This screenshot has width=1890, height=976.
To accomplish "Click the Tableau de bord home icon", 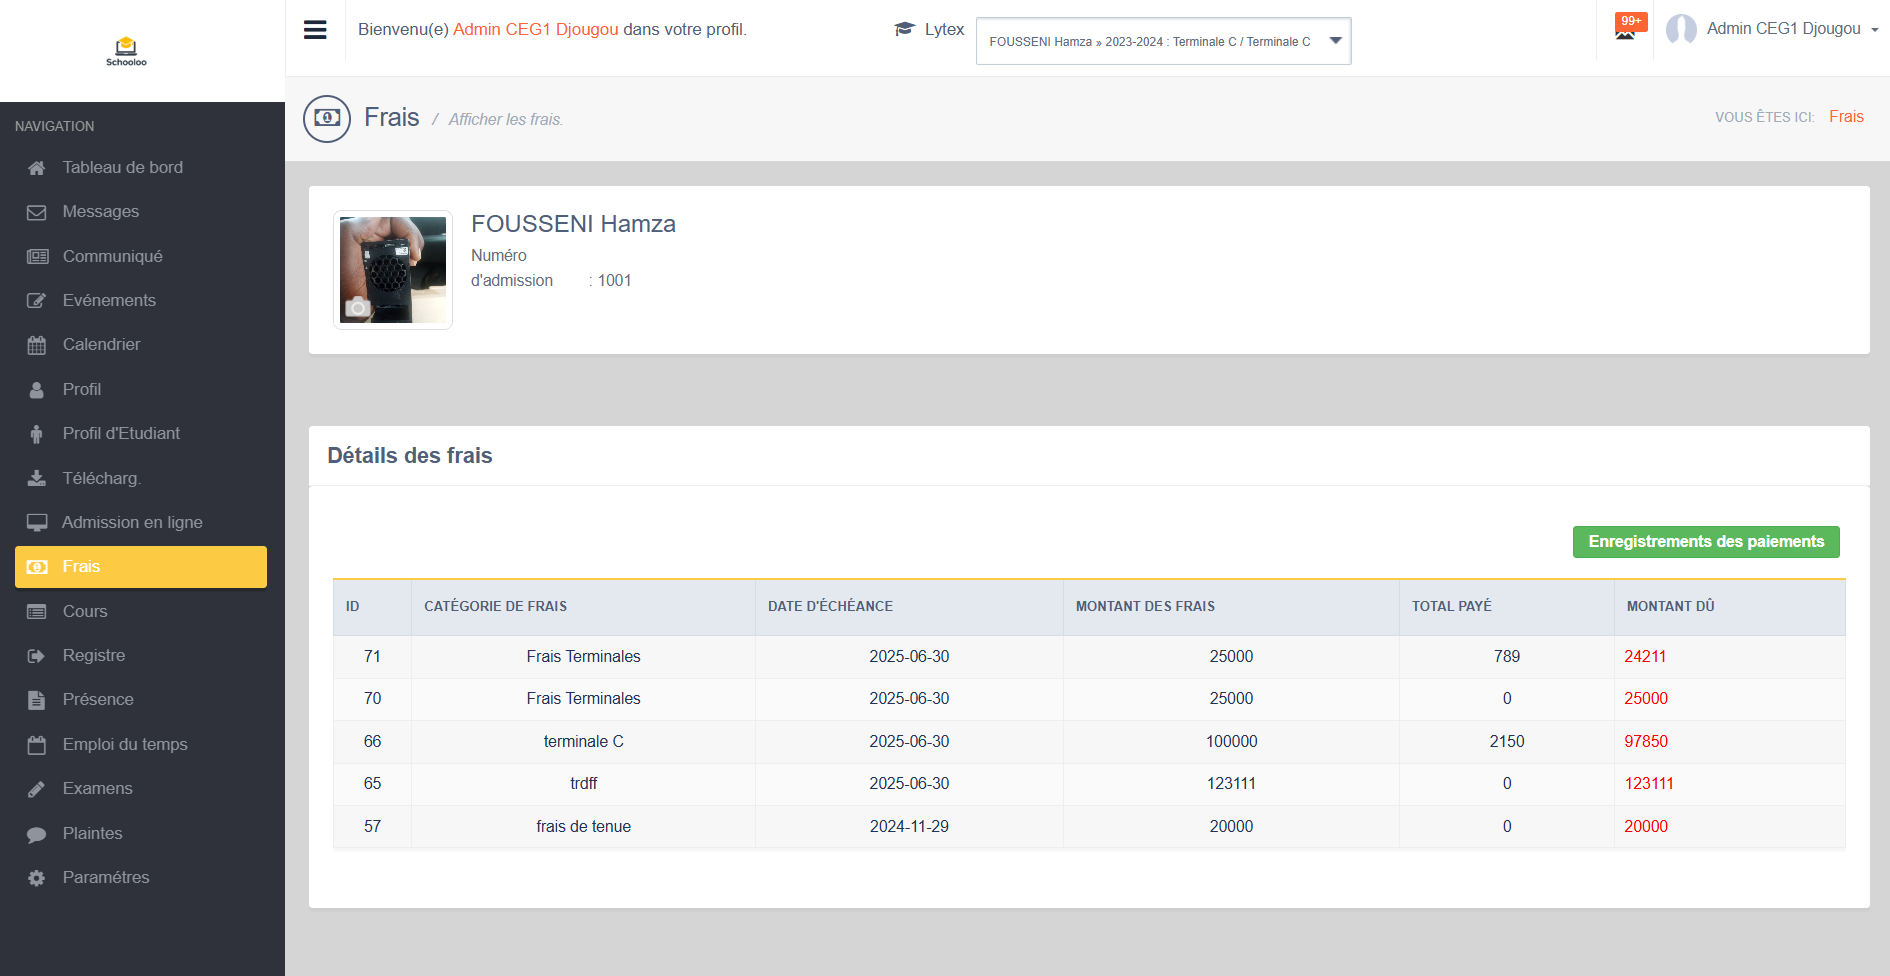I will tap(37, 168).
